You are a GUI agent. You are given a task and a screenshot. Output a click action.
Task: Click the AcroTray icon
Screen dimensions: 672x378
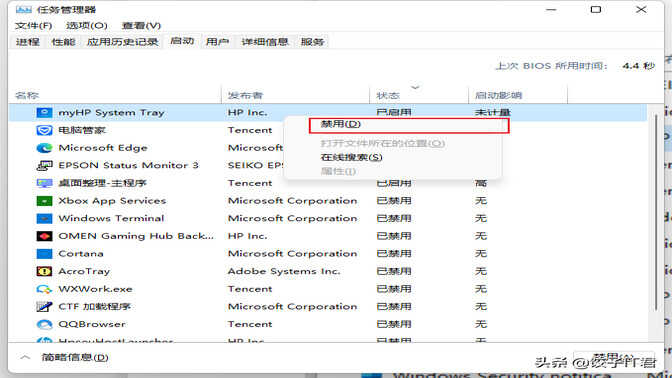click(x=44, y=271)
